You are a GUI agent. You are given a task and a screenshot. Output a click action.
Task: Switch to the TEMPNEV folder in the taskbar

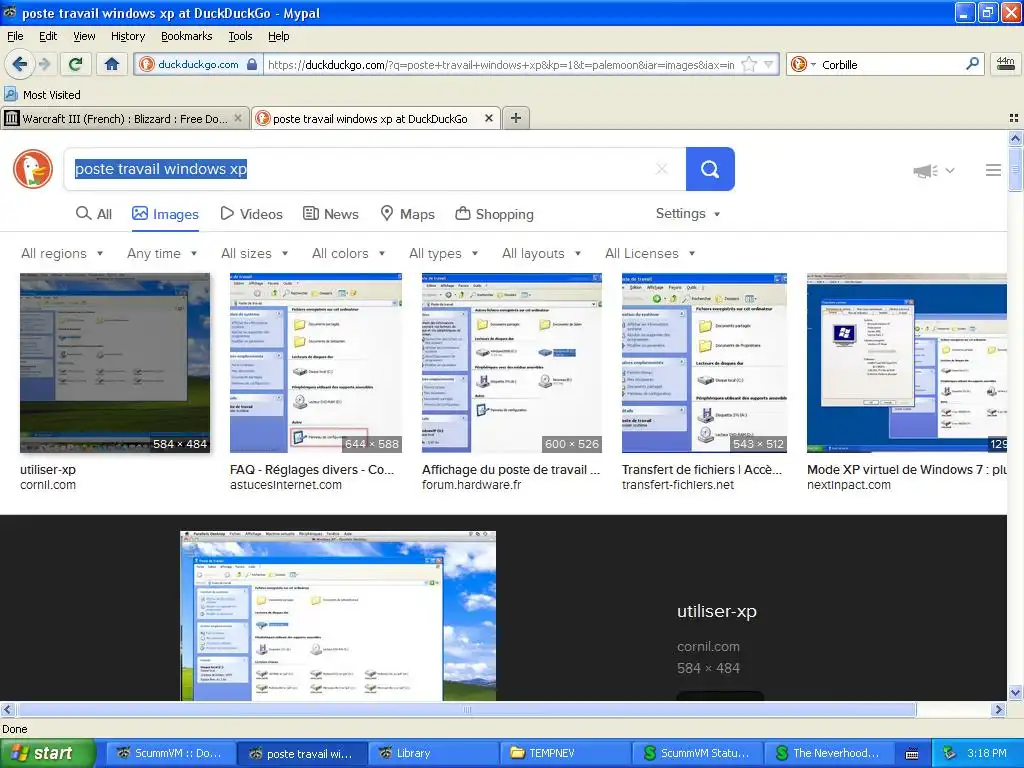(565, 753)
